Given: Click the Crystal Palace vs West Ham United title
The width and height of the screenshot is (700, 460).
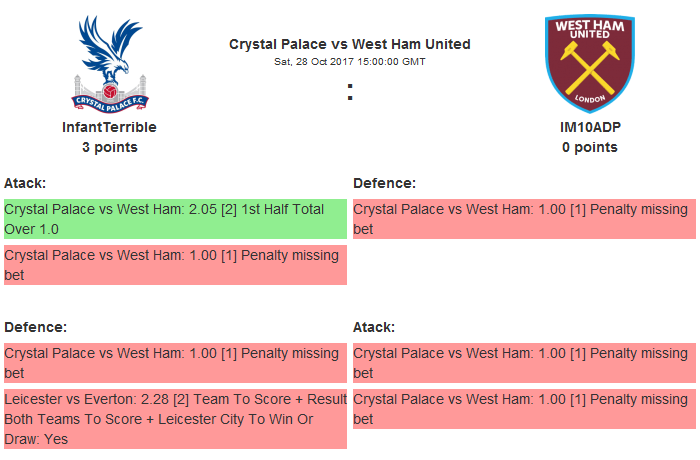Looking at the screenshot, I should tap(350, 44).
